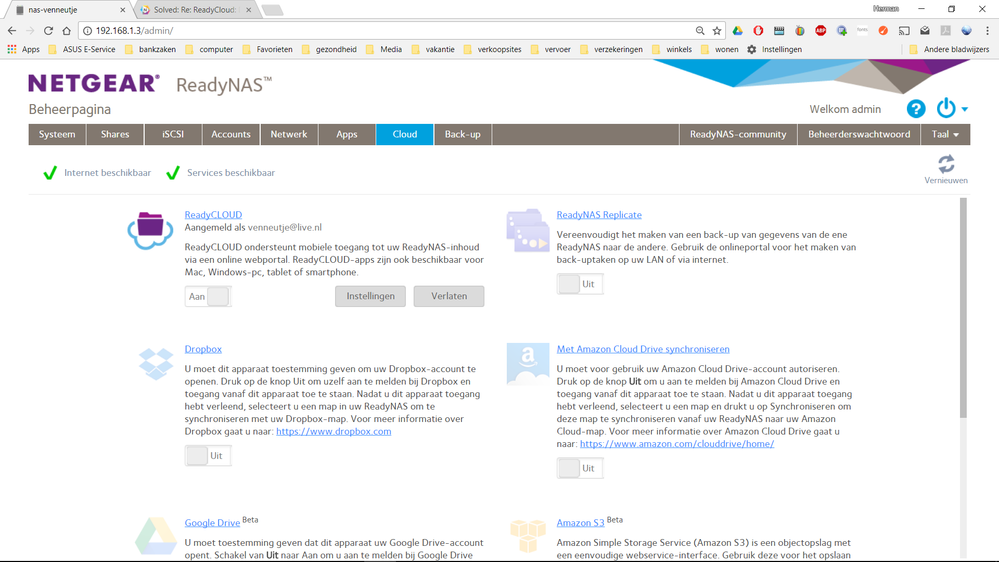Click the ReadyNAS Replicate icon

tap(528, 230)
